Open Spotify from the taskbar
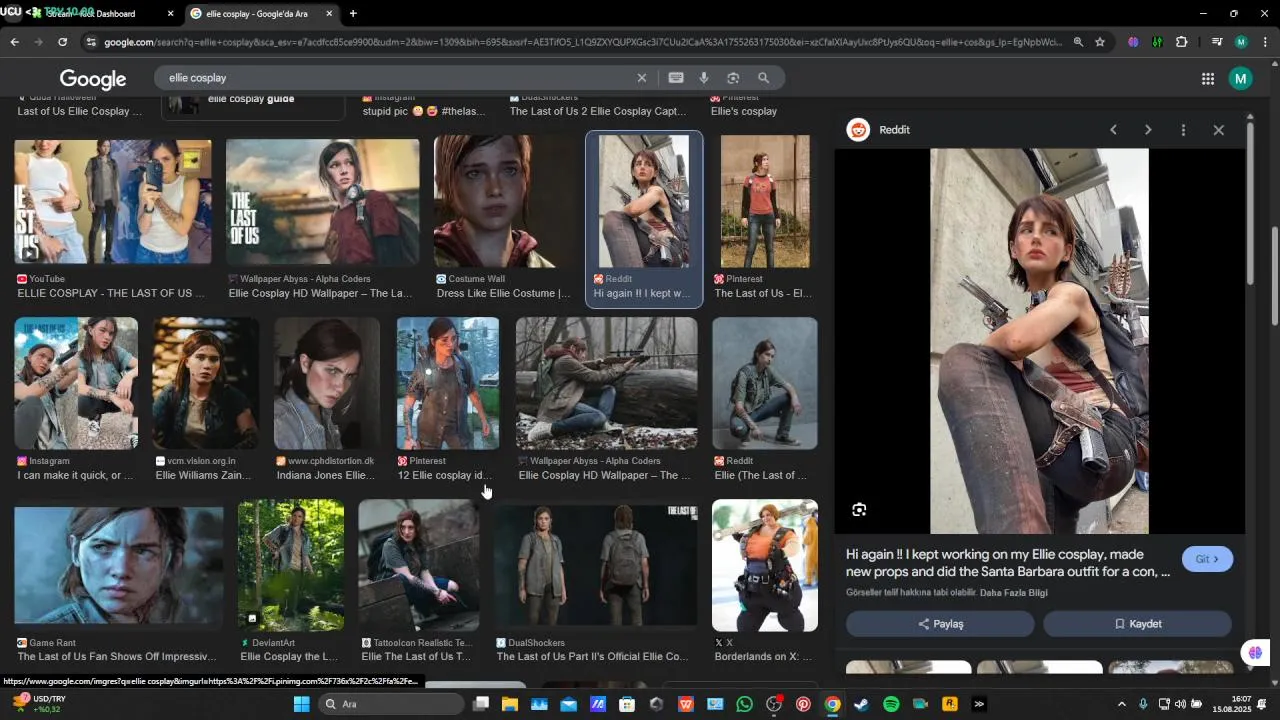The image size is (1280, 720). point(891,704)
